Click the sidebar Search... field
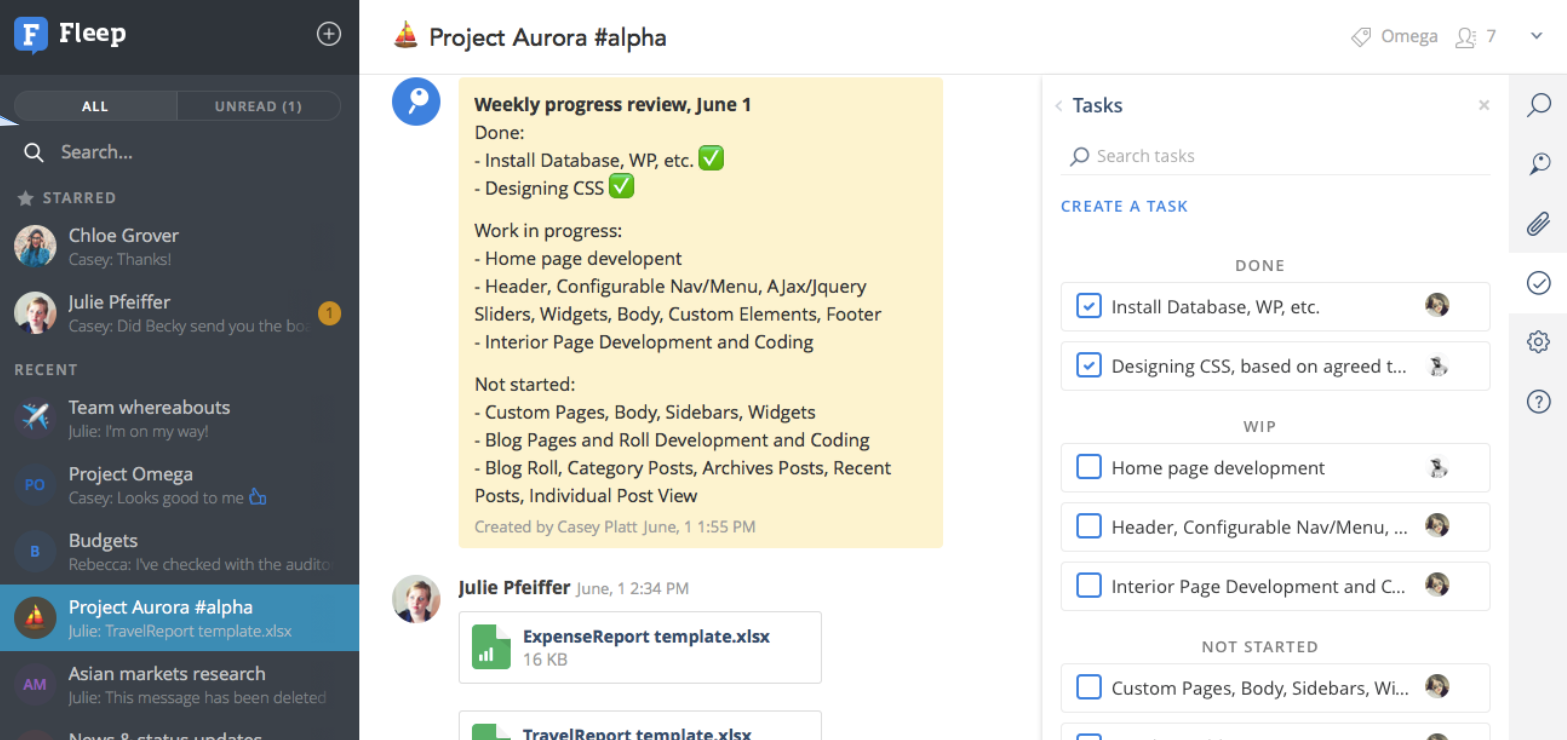Image resolution: width=1567 pixels, height=740 pixels. pyautogui.click(x=180, y=152)
